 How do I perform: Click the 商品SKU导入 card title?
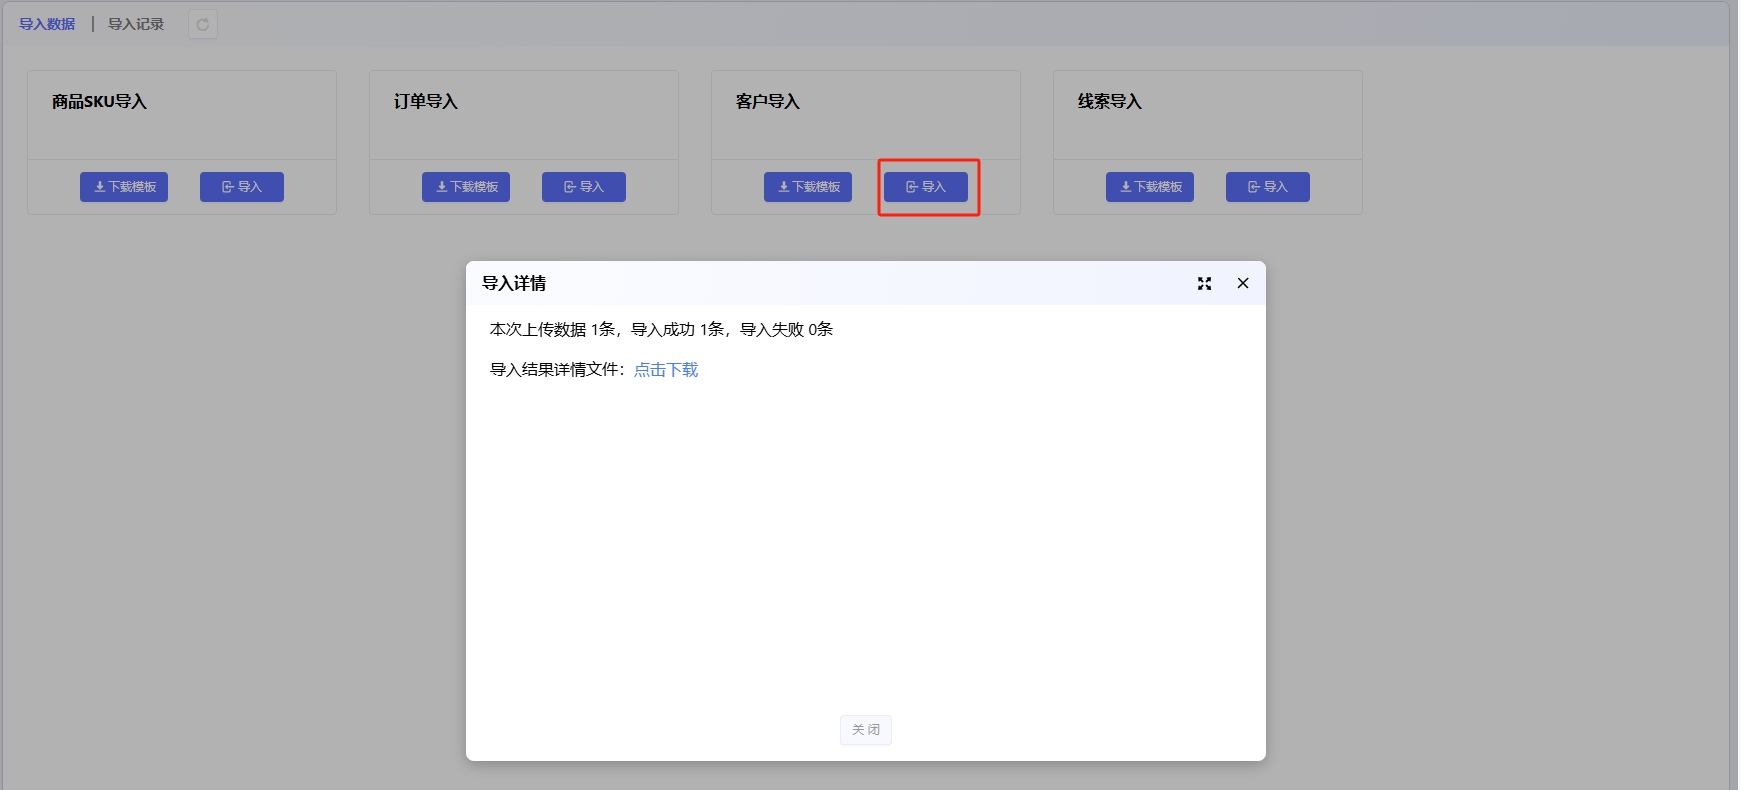pos(99,102)
